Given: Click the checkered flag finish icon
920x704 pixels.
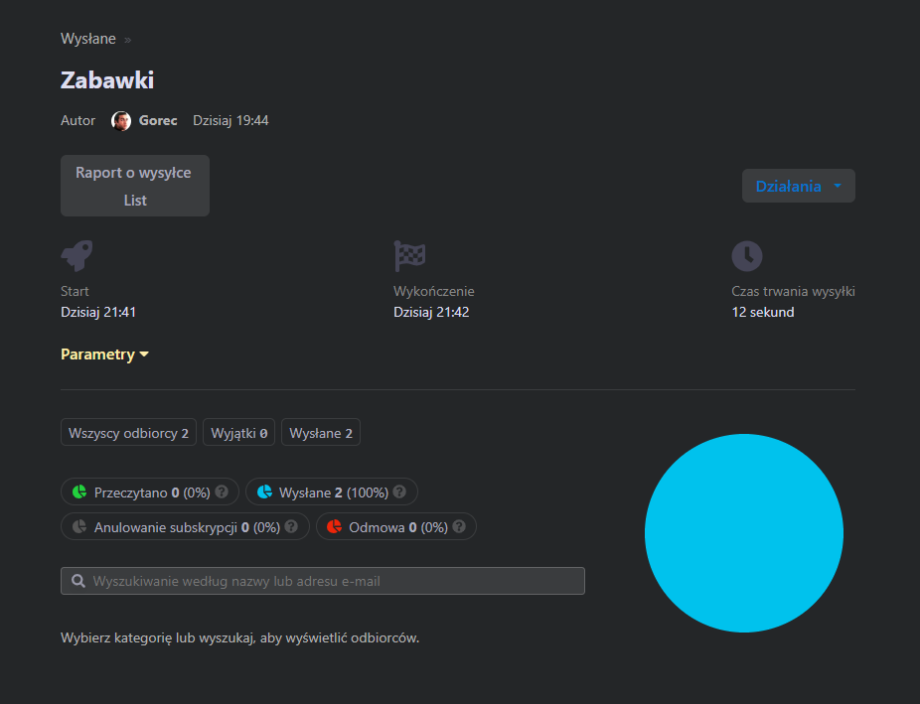Looking at the screenshot, I should 410,256.
